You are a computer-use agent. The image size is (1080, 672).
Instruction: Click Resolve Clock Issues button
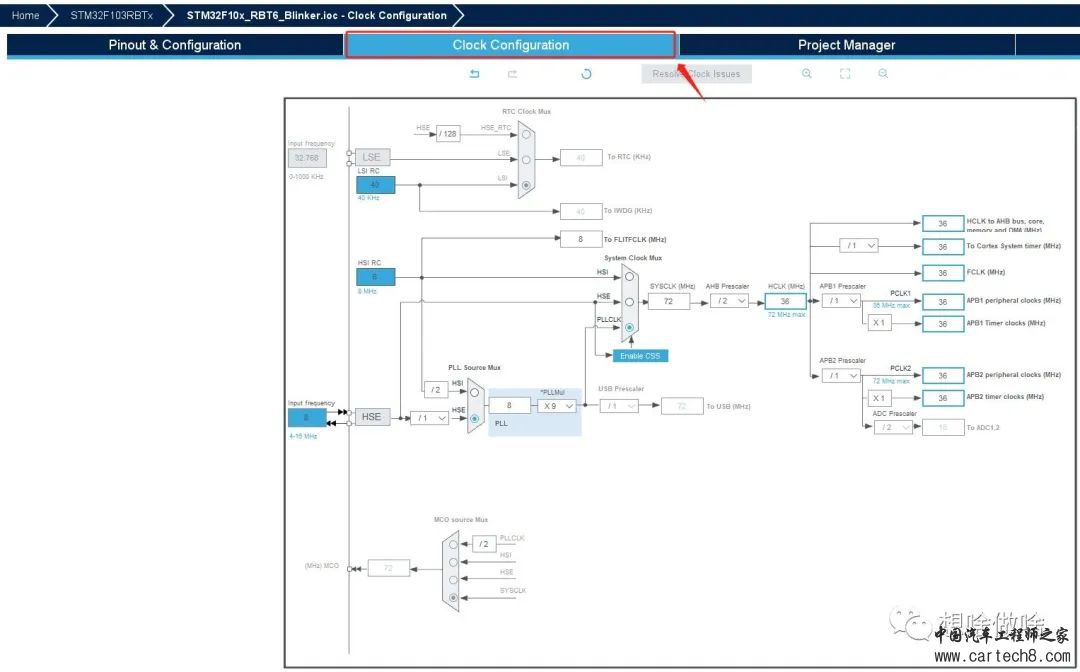[x=696, y=74]
